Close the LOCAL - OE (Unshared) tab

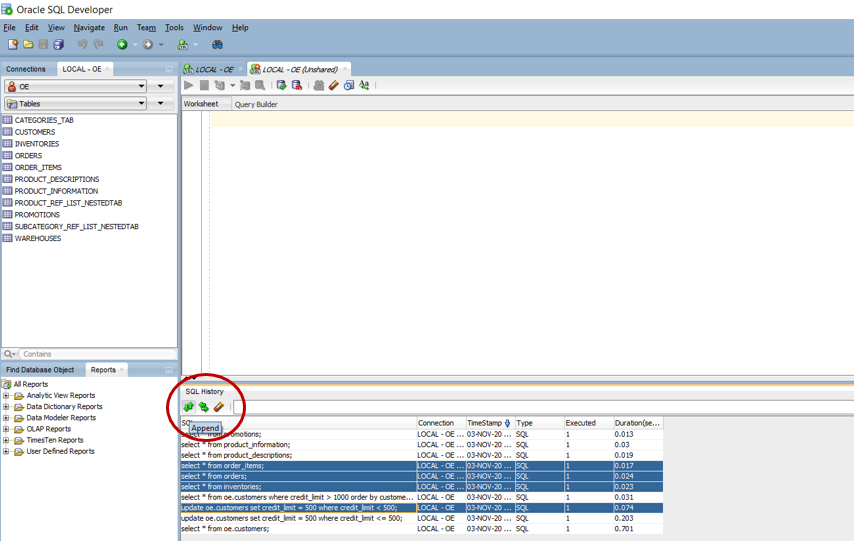(345, 69)
